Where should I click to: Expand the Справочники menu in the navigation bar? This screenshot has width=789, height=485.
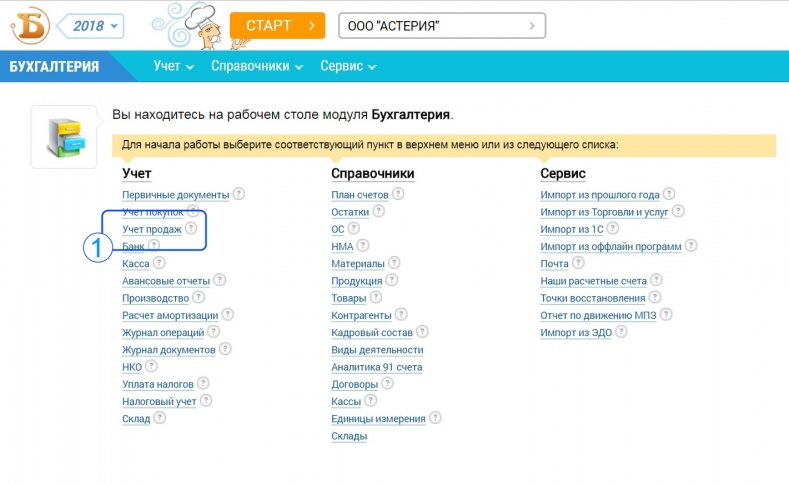pos(256,66)
